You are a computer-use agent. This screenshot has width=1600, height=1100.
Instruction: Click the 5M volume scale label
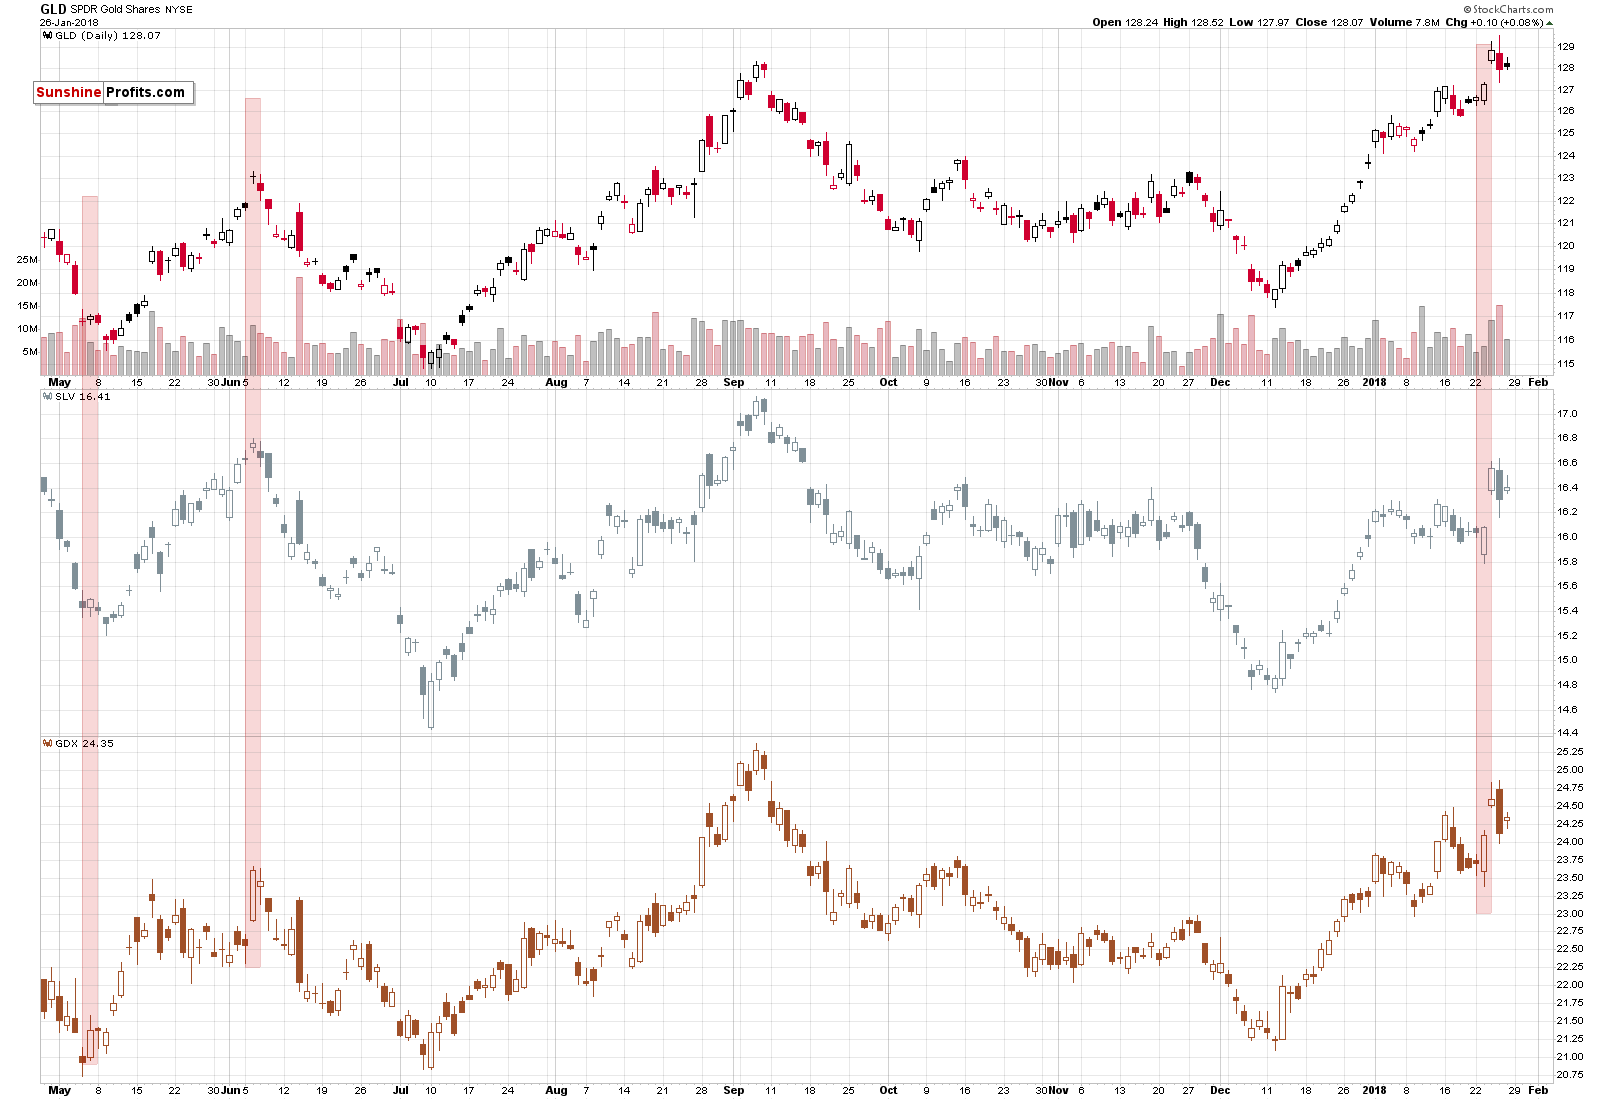coord(30,352)
